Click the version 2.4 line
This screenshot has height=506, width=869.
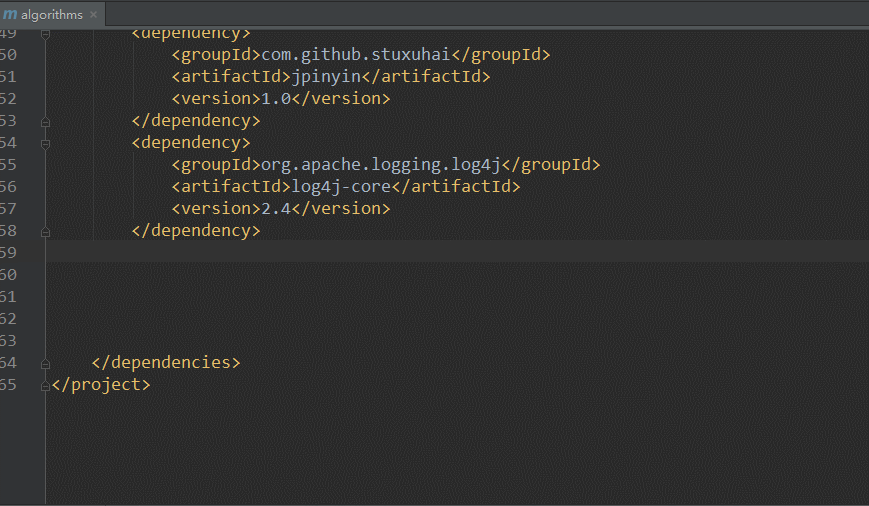coord(281,209)
